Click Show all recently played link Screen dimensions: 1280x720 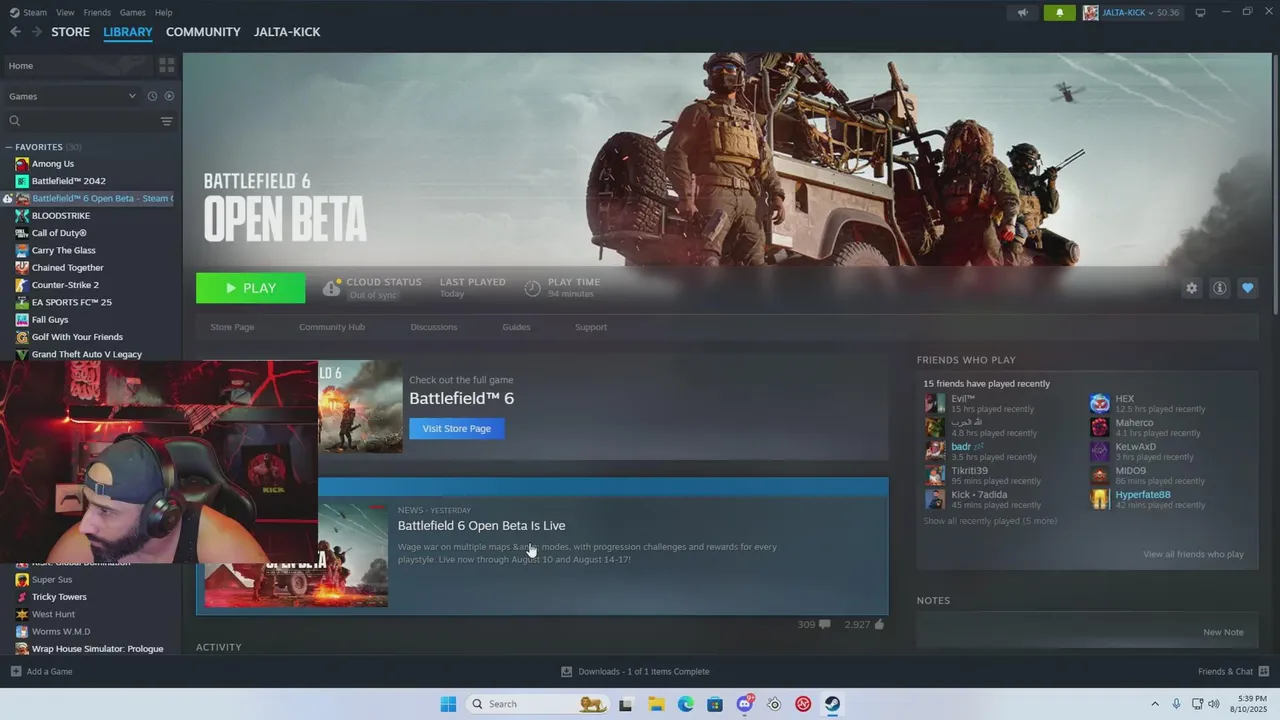(990, 521)
